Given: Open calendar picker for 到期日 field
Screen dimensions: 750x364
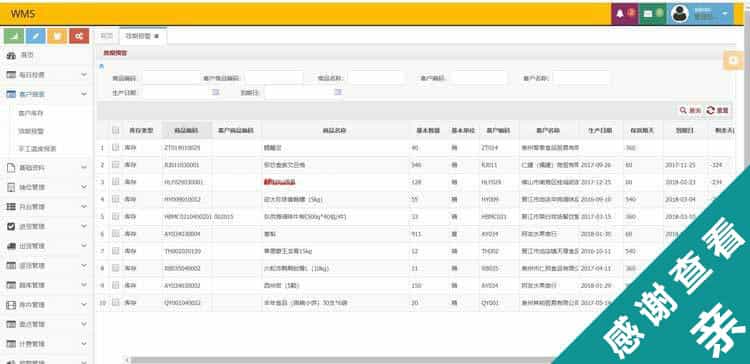Looking at the screenshot, I should pos(338,92).
